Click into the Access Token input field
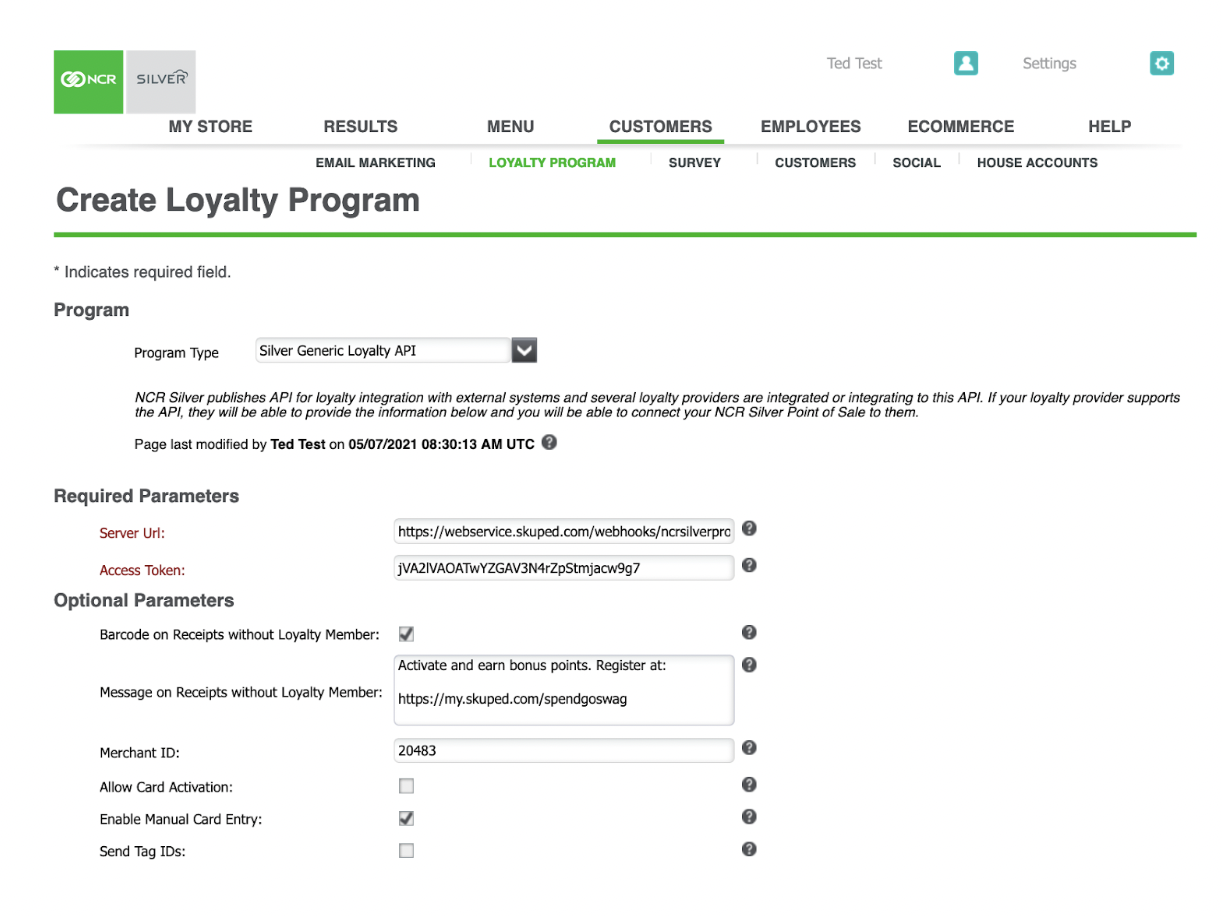 pos(564,568)
